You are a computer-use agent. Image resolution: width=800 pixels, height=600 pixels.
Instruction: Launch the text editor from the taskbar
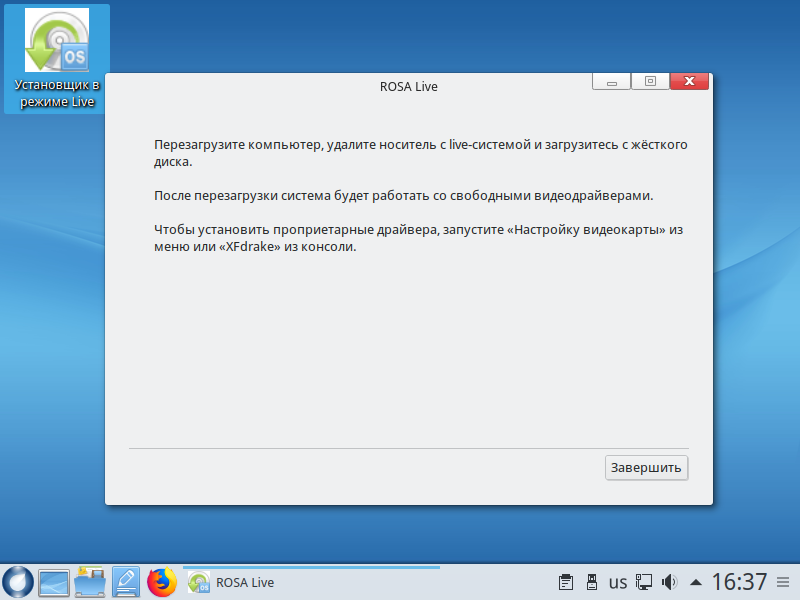click(126, 581)
